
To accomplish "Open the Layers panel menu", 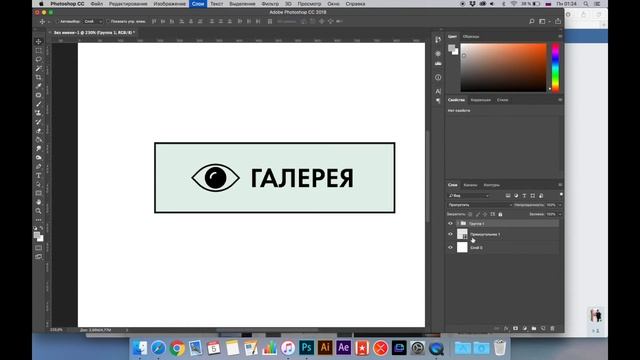I will [560, 185].
